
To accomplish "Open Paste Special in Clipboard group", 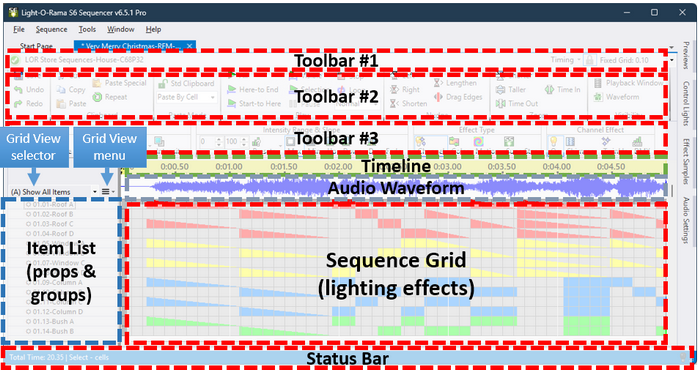I will [119, 83].
